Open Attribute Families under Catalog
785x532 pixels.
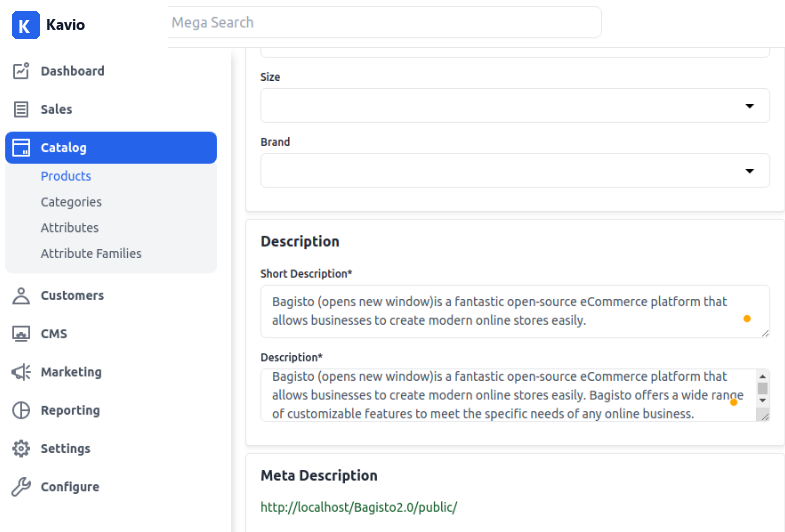pos(91,254)
